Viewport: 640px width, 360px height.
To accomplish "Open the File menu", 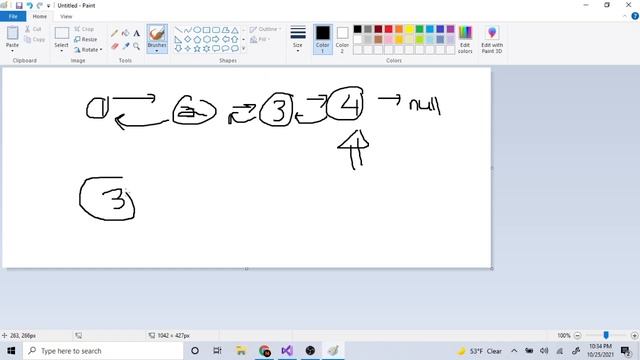I will point(13,16).
